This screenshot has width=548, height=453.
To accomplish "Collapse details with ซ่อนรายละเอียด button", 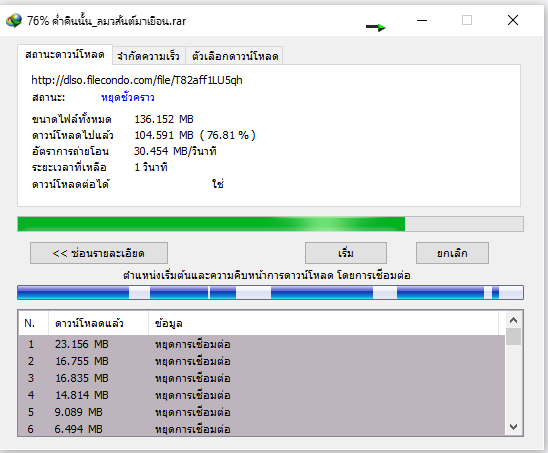I will [x=99, y=253].
